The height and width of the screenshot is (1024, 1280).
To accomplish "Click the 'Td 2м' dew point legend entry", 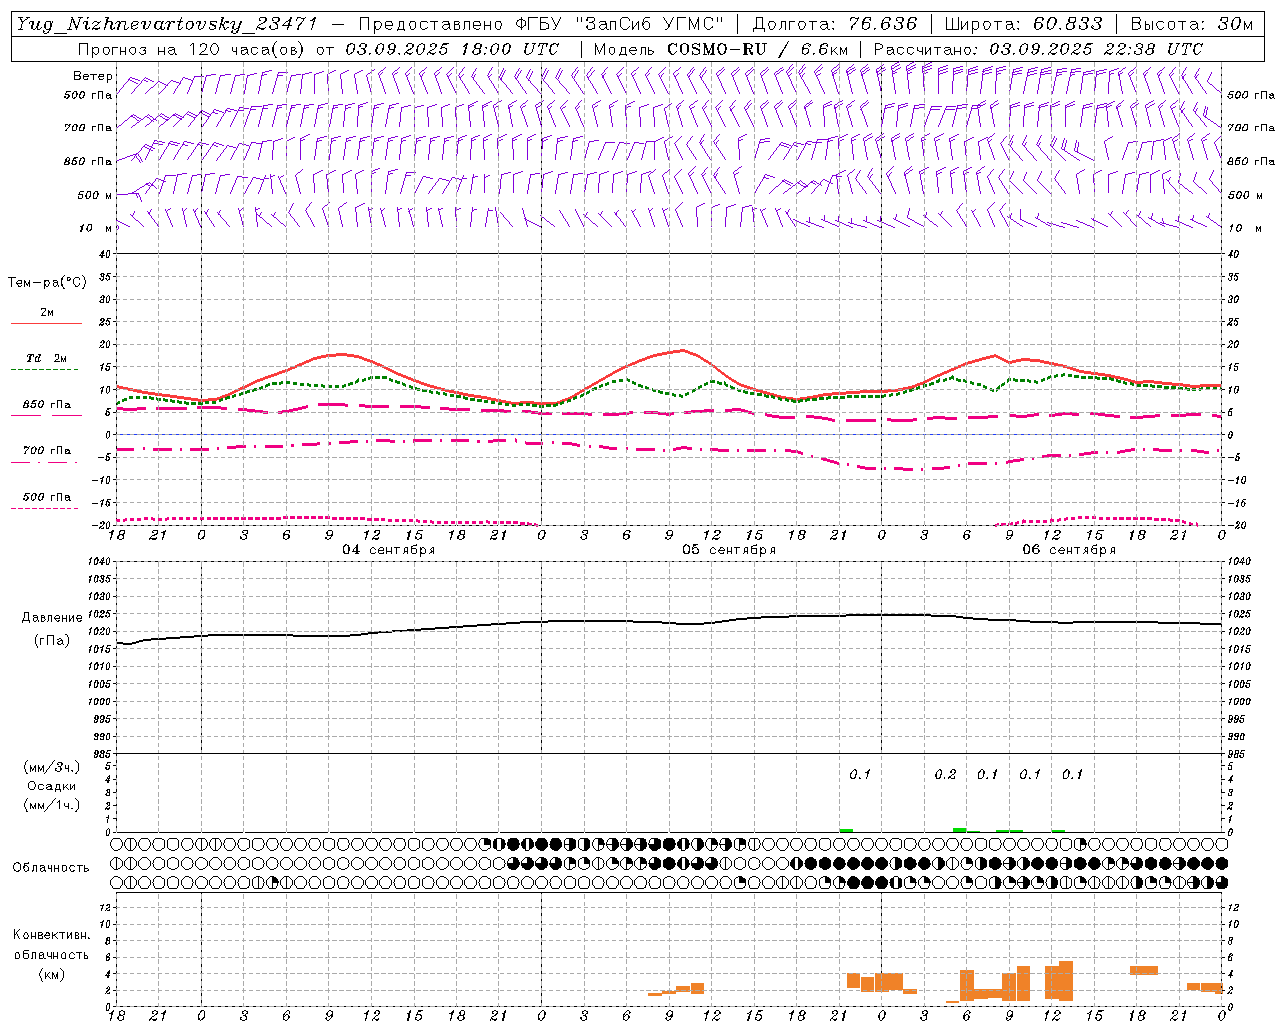I will (47, 358).
